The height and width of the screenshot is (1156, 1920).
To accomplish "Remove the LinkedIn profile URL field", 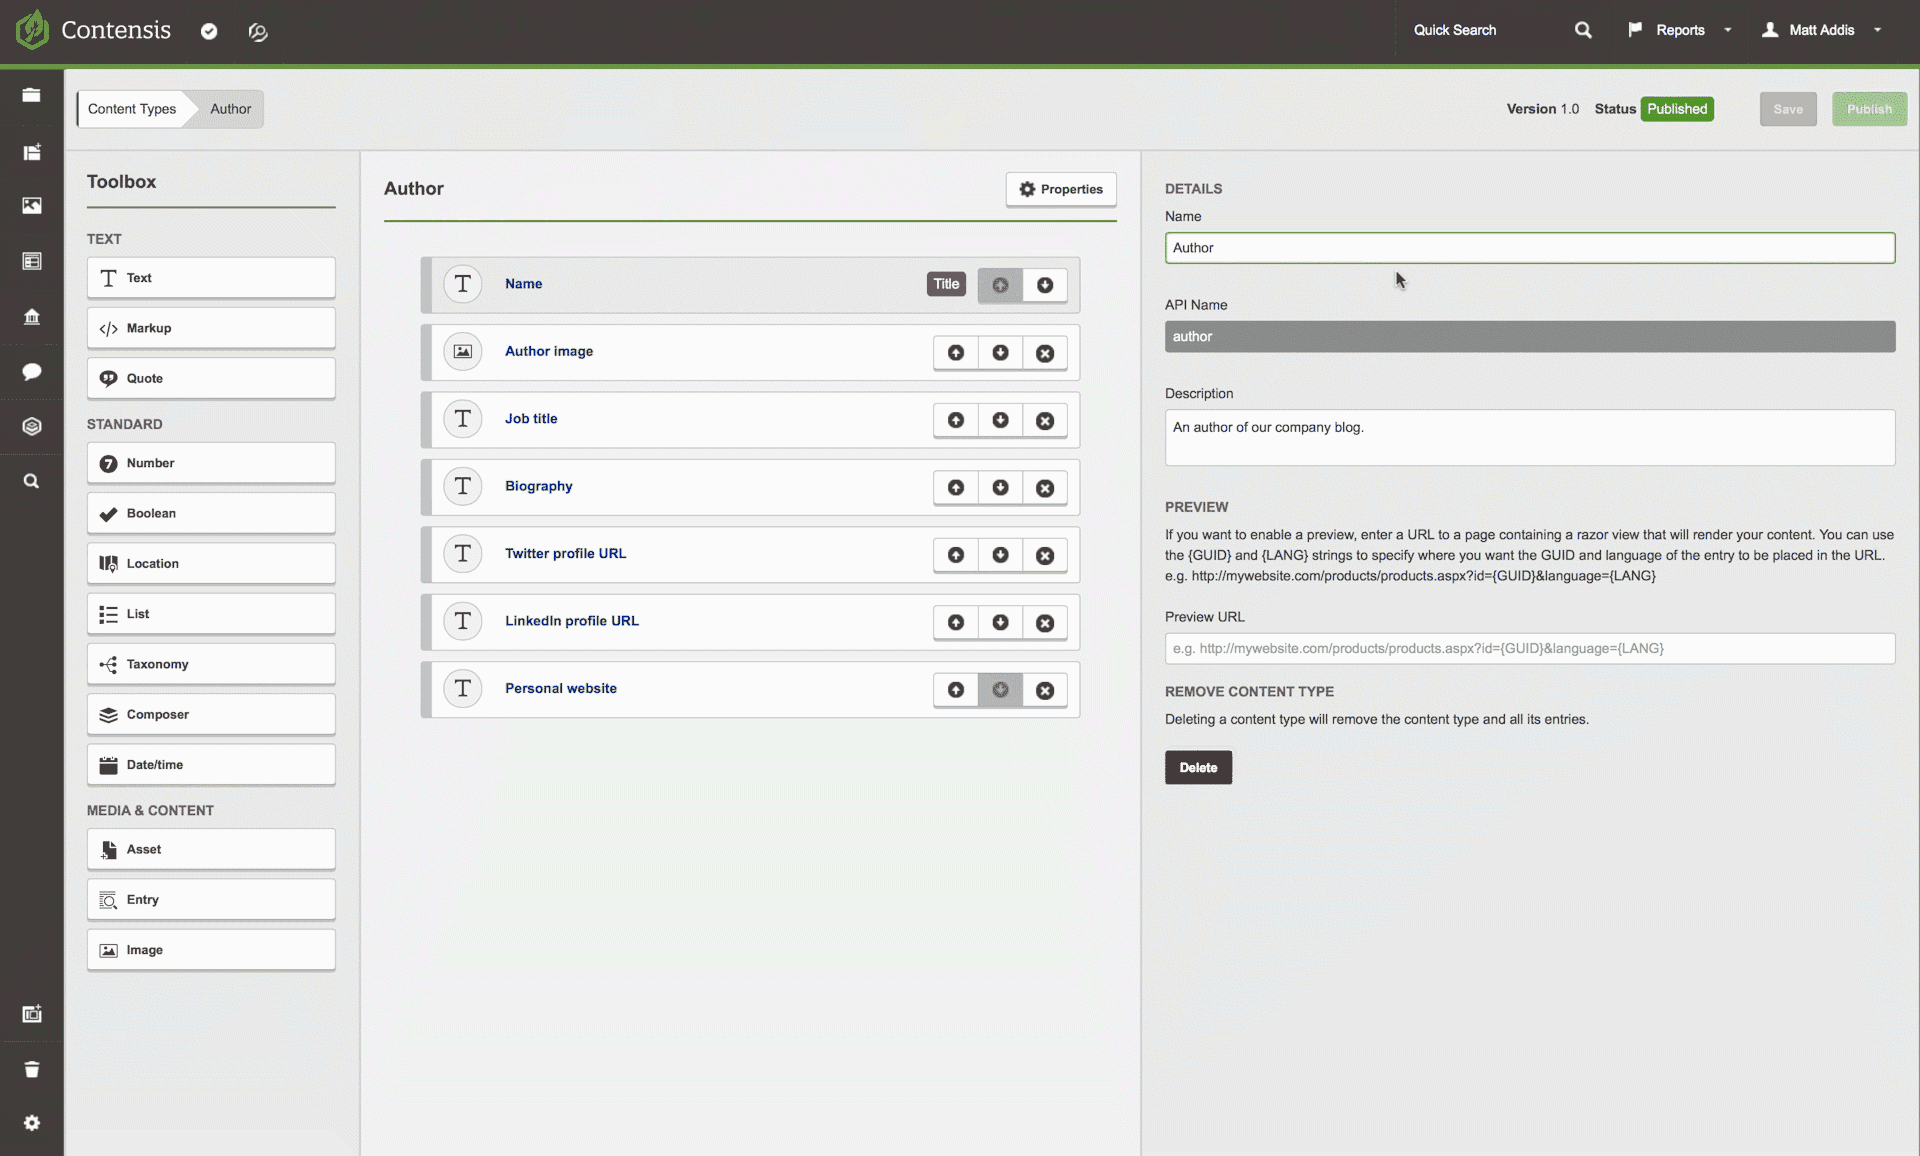I will point(1045,622).
